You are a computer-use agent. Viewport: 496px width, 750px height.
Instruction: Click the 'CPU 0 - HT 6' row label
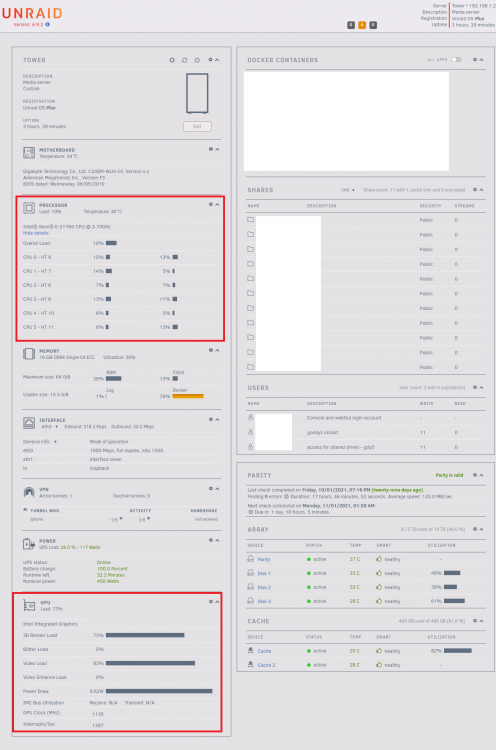pos(37,257)
